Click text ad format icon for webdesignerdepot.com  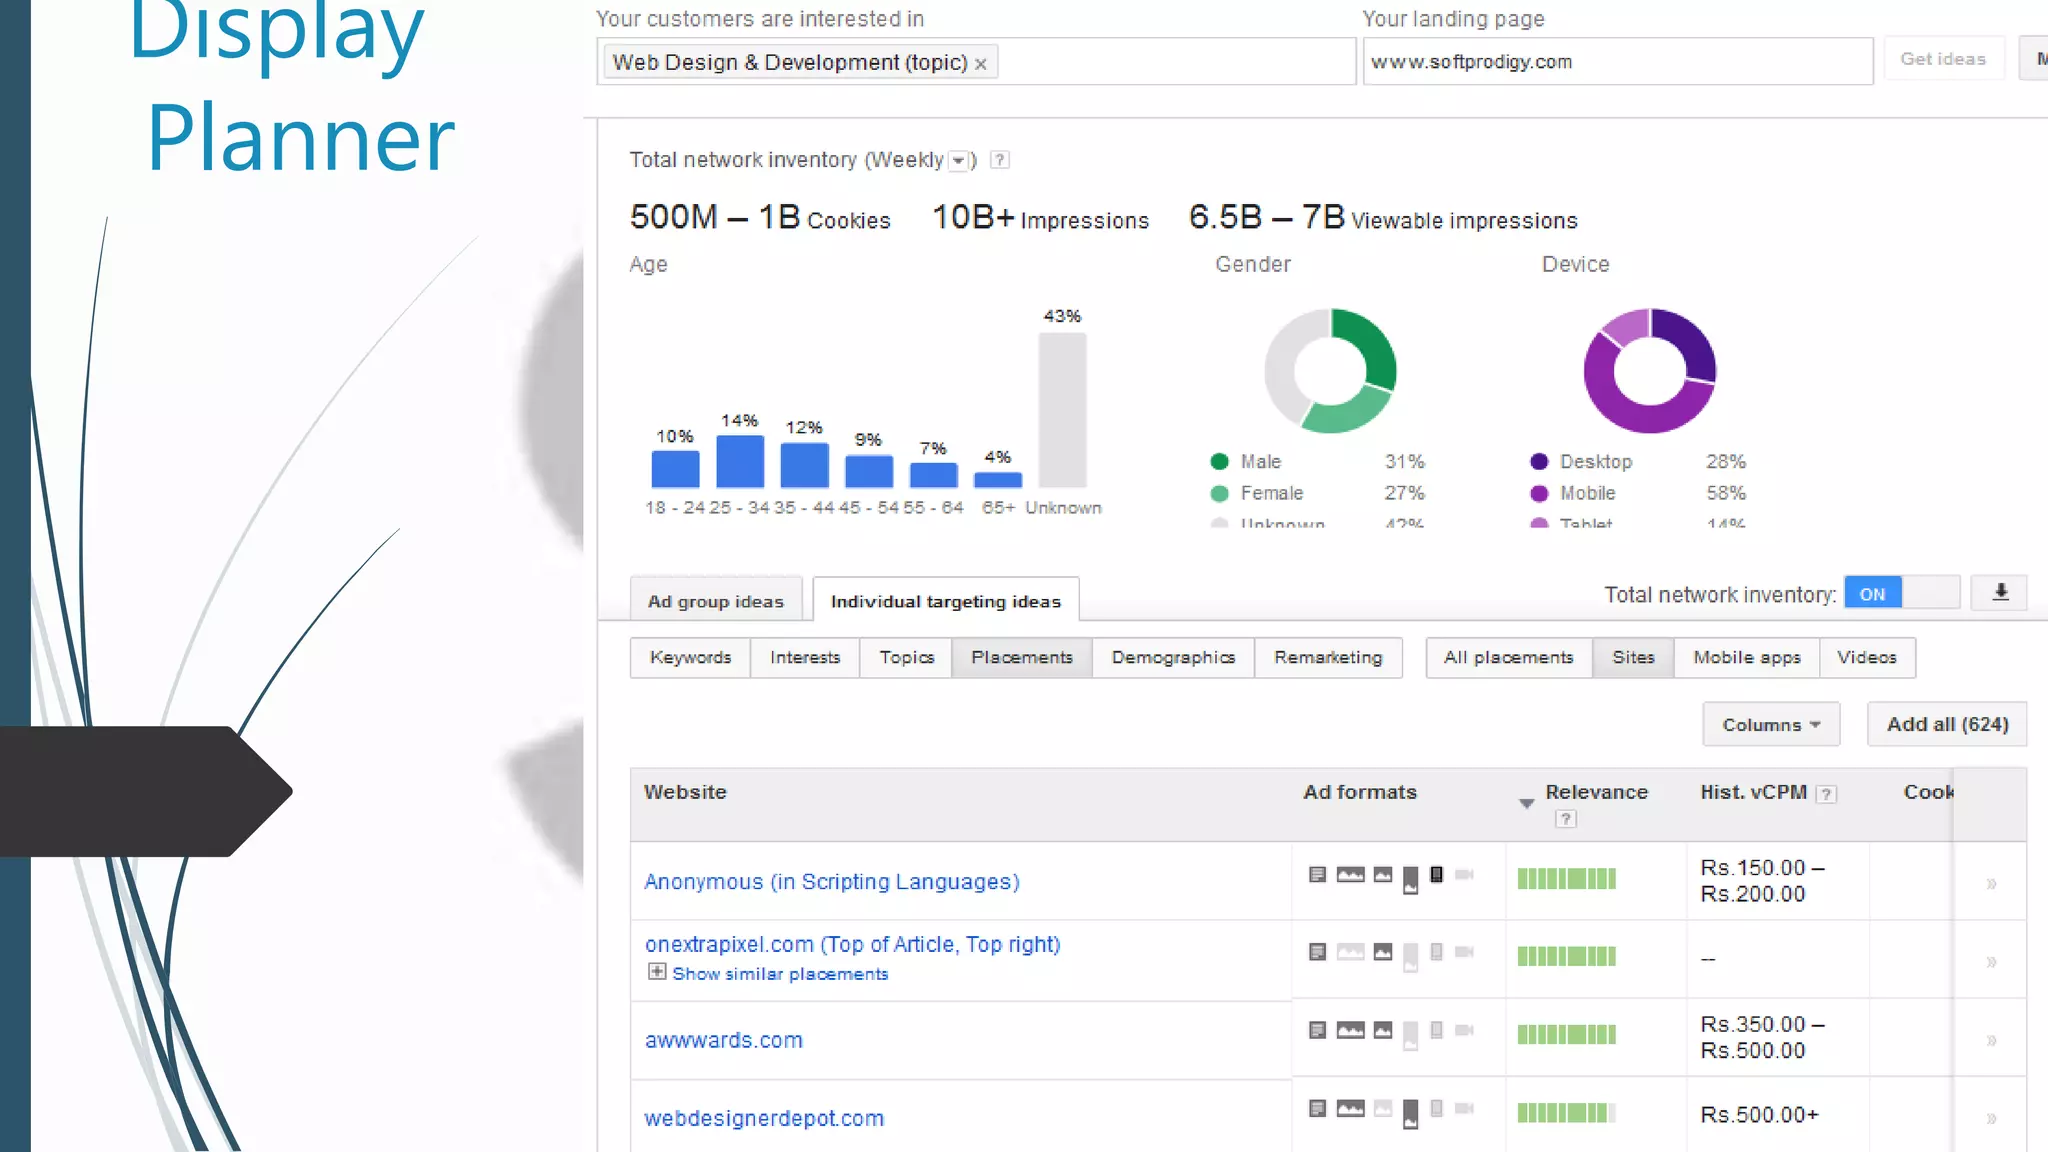pos(1317,1108)
